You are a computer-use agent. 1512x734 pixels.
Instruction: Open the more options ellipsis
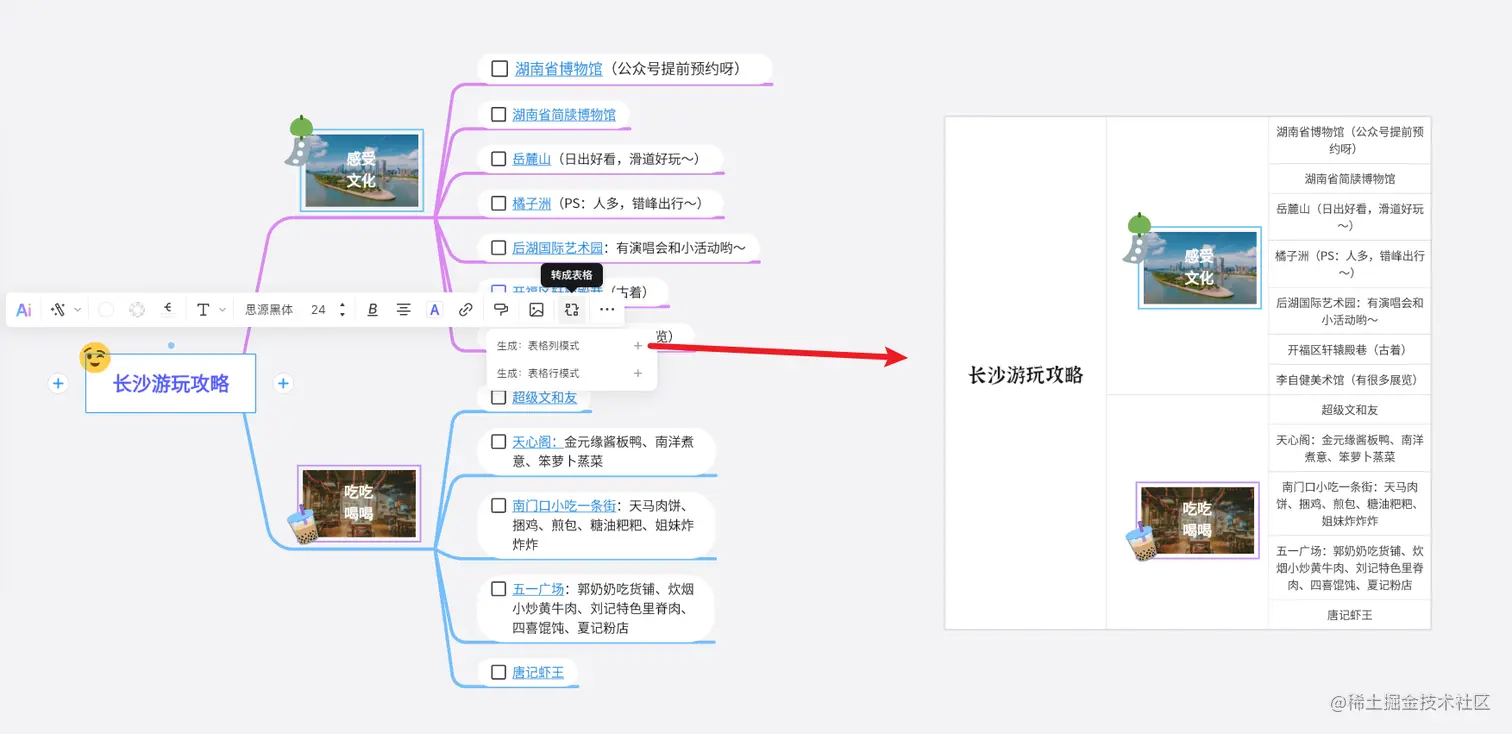click(607, 310)
